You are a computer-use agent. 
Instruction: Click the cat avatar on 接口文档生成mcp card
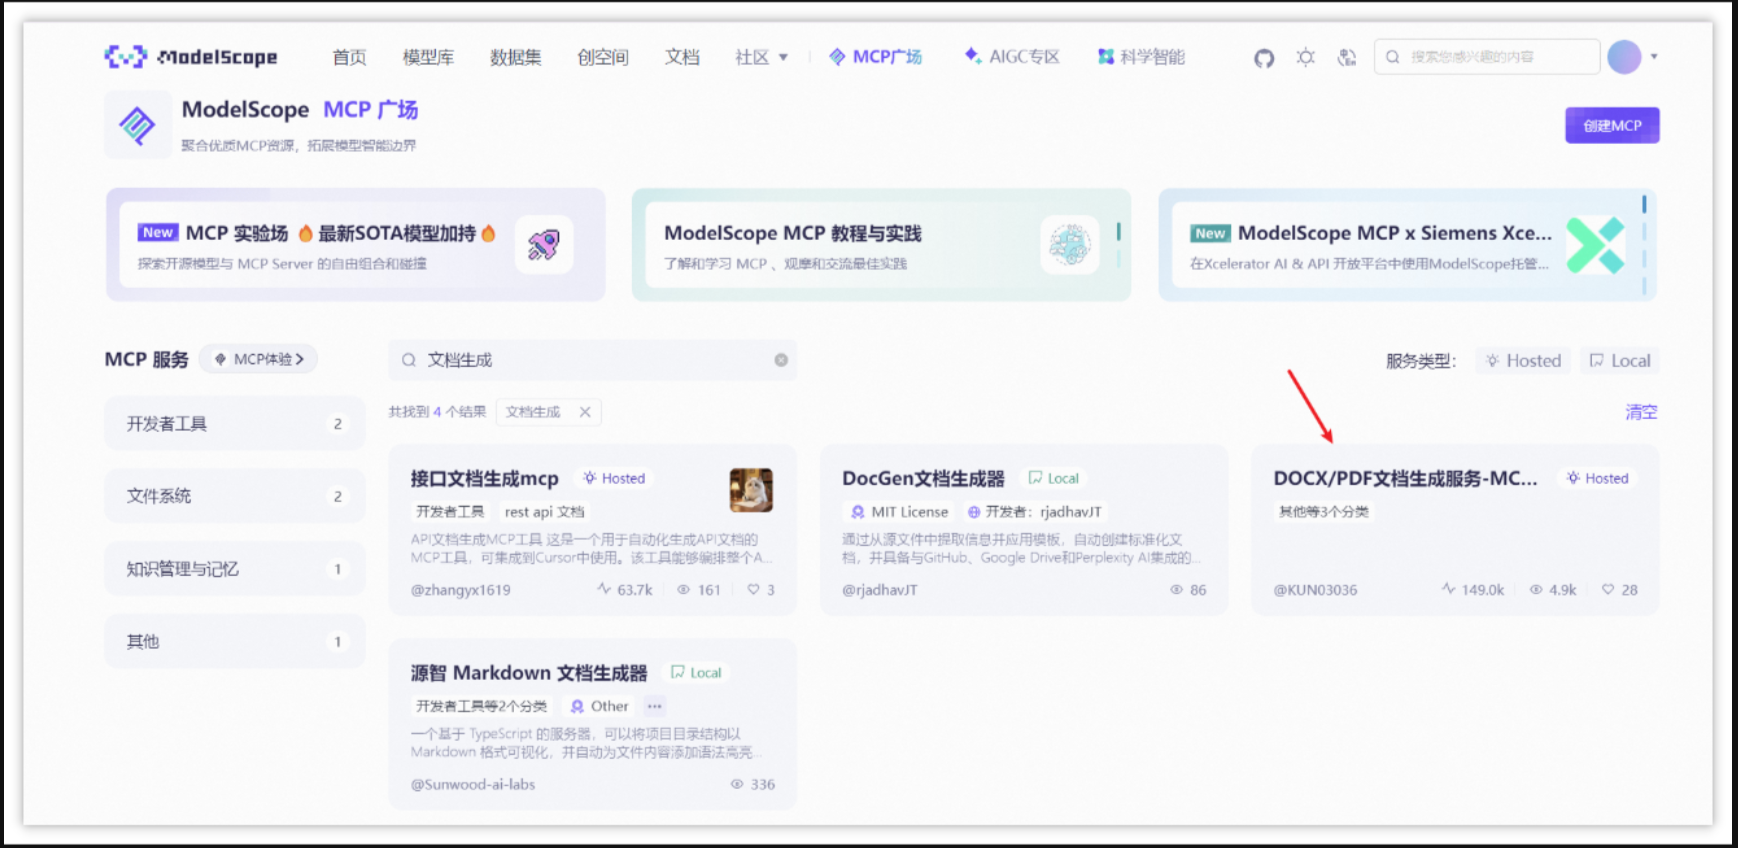(x=751, y=490)
